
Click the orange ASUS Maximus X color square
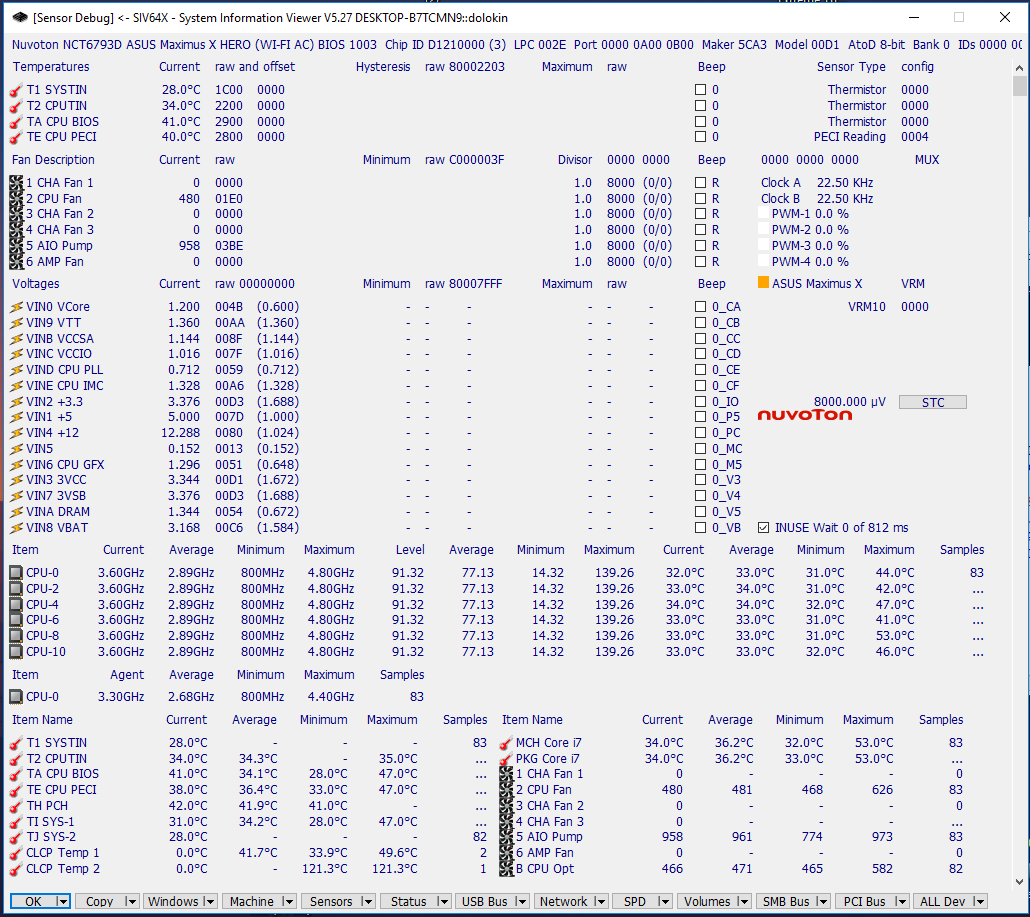(763, 282)
